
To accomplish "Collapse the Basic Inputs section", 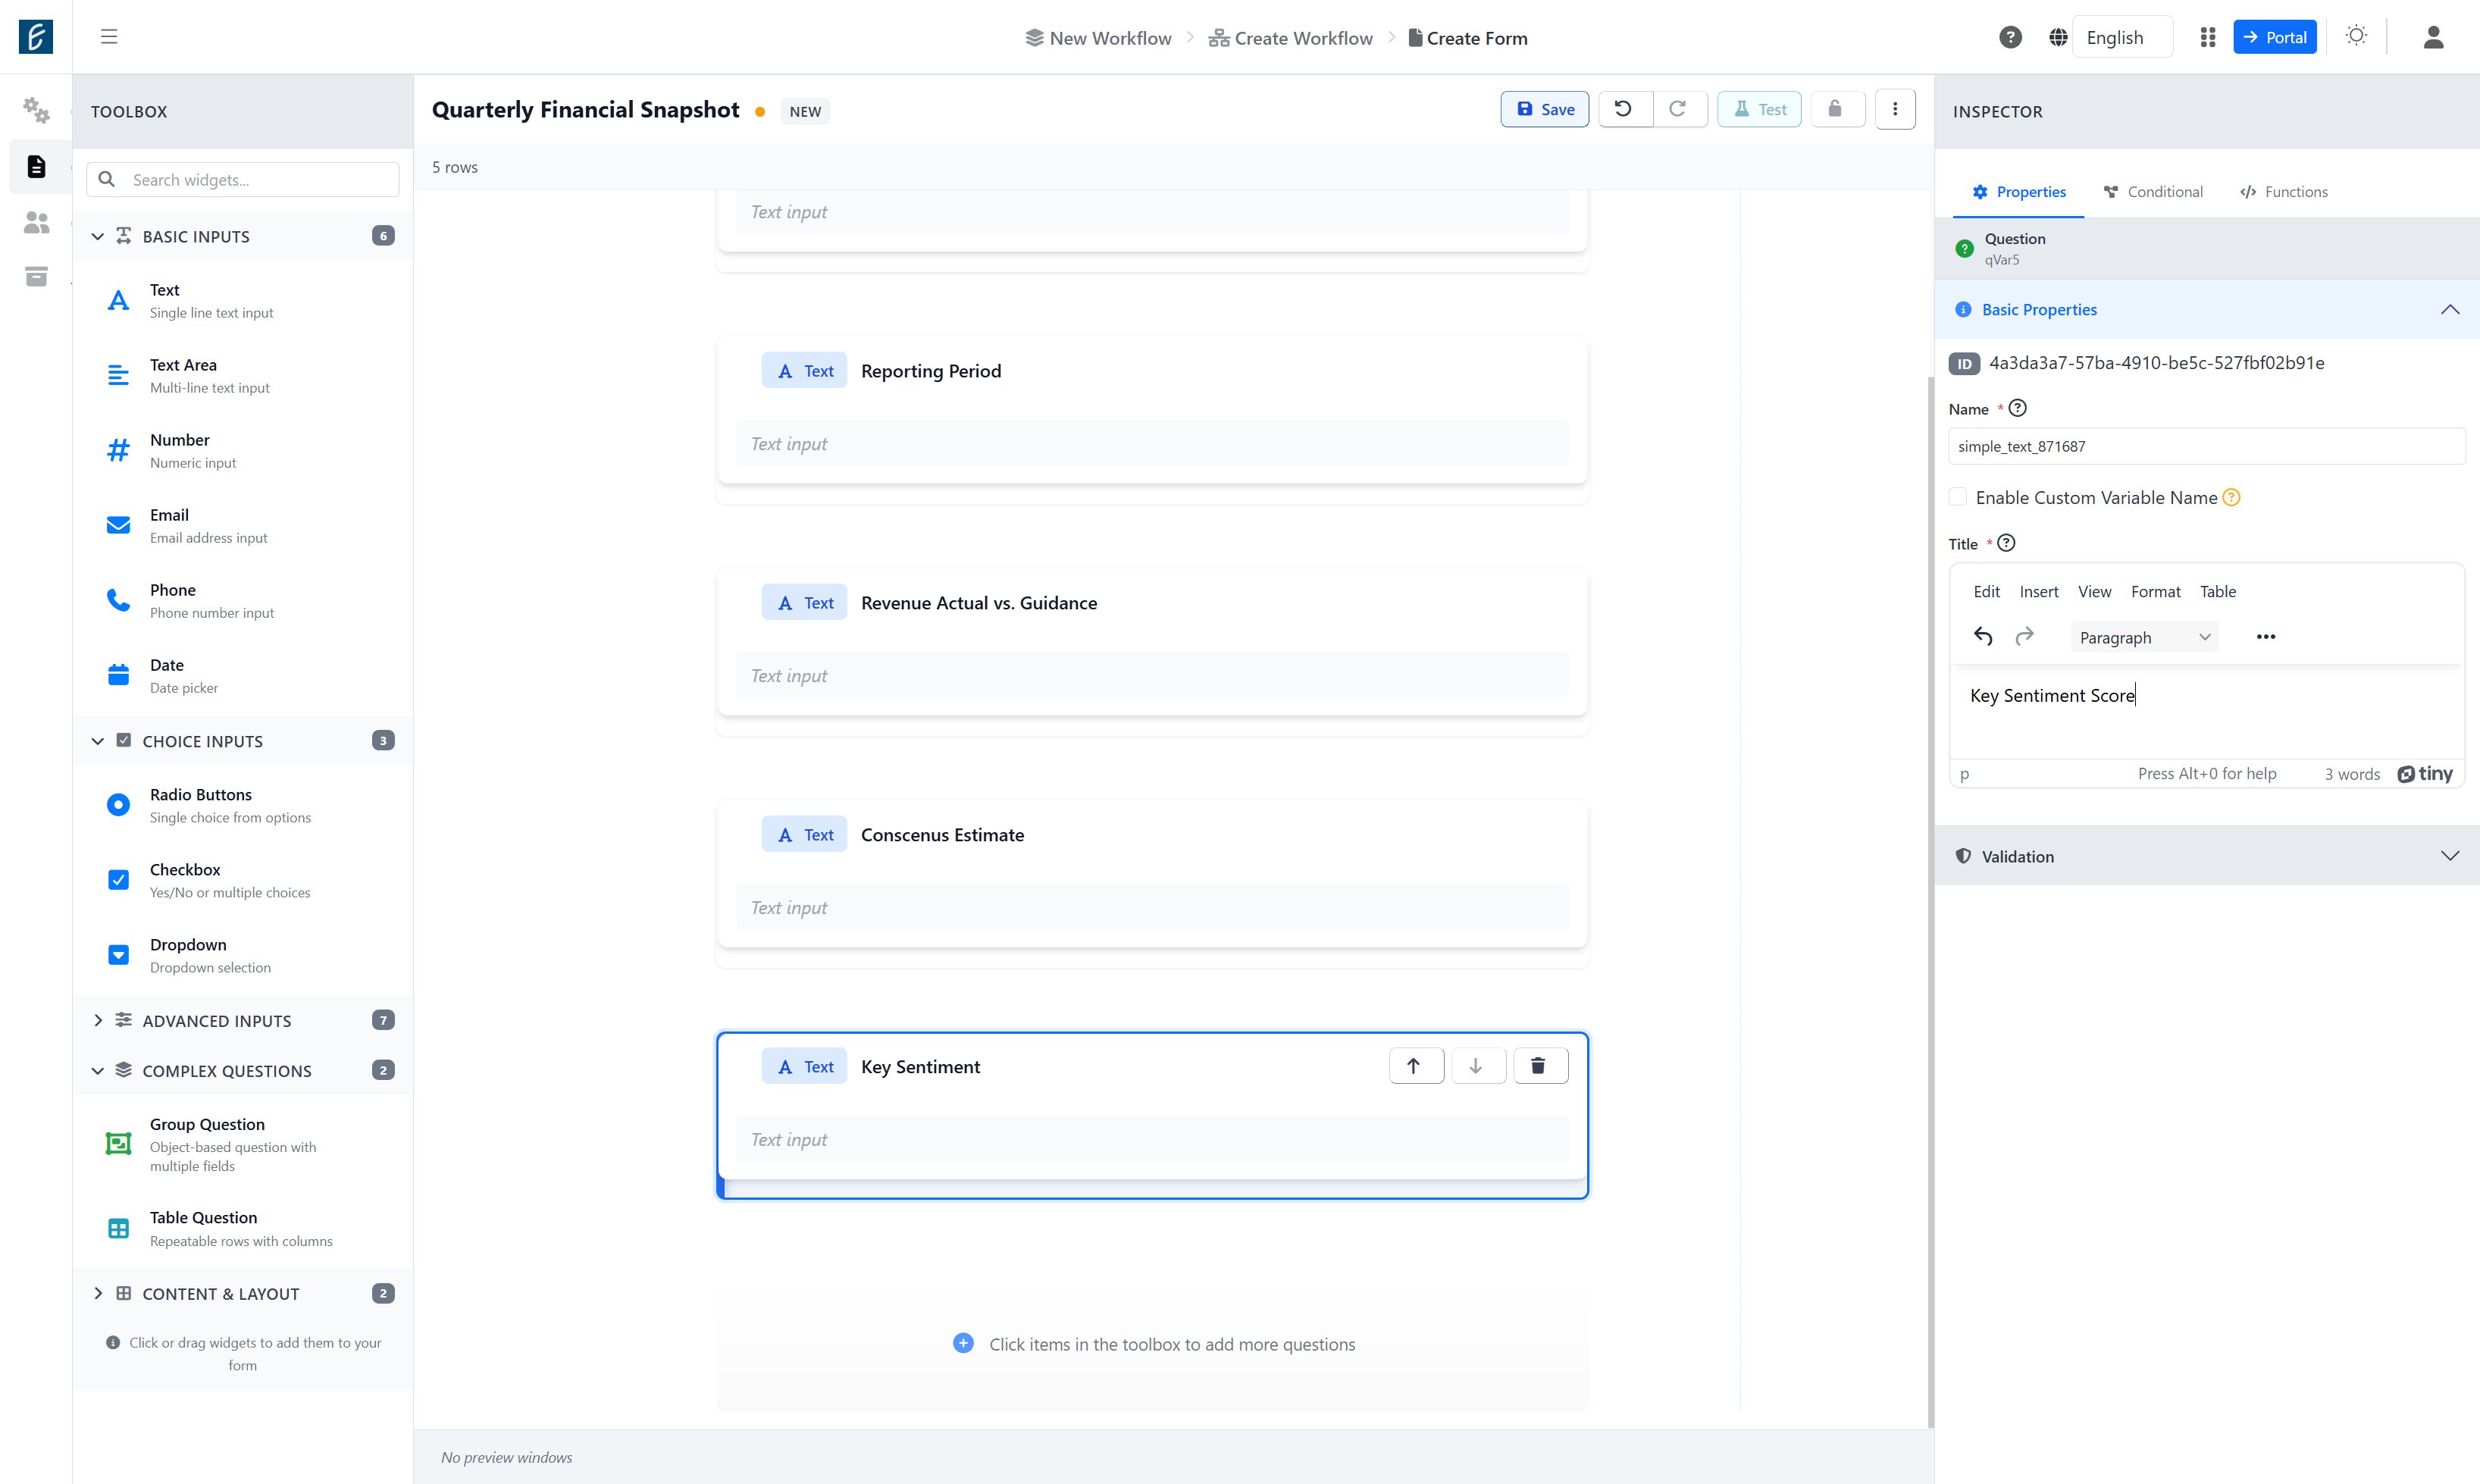I will tap(243, 236).
